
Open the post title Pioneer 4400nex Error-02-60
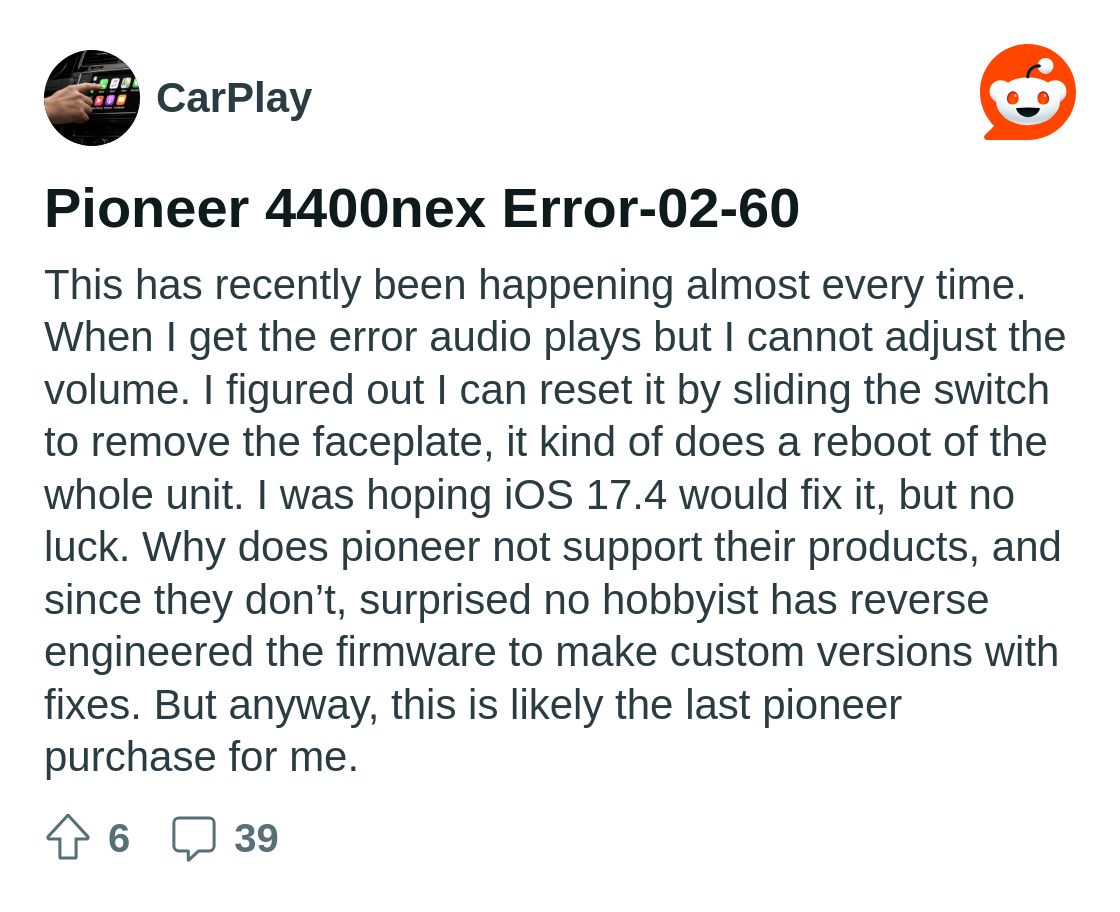click(421, 208)
